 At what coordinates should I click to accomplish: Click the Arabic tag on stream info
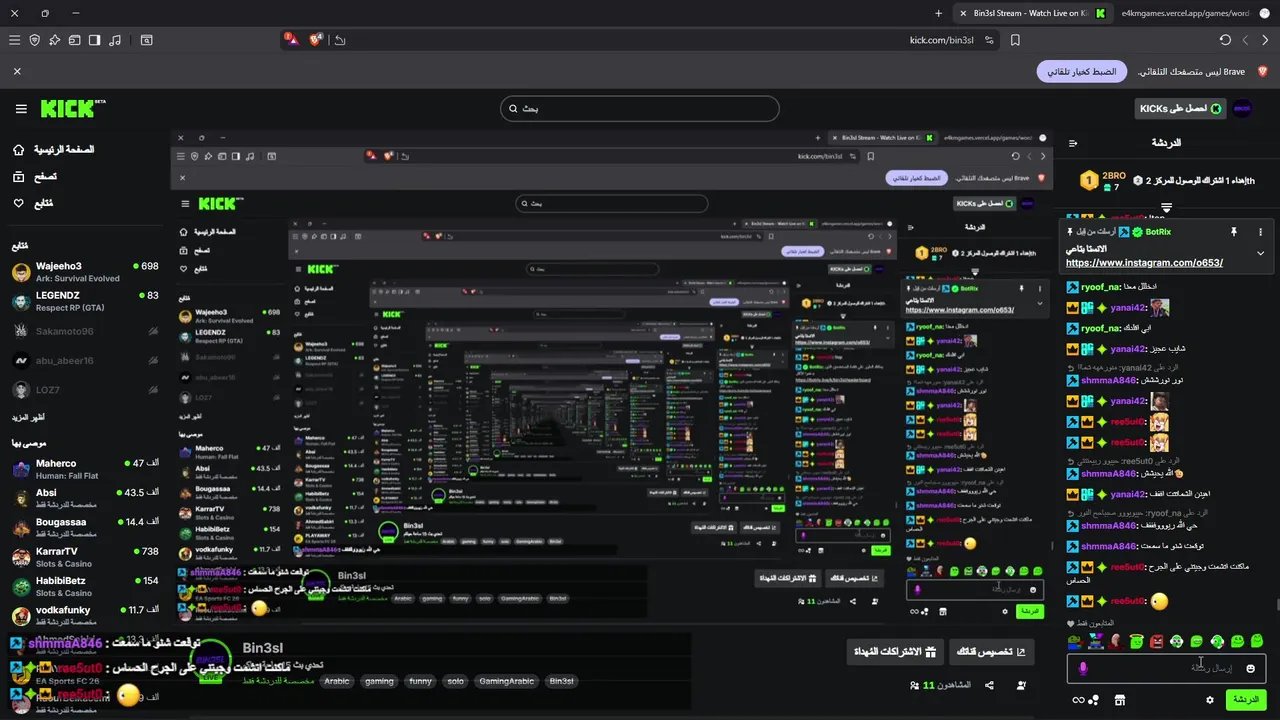[337, 681]
